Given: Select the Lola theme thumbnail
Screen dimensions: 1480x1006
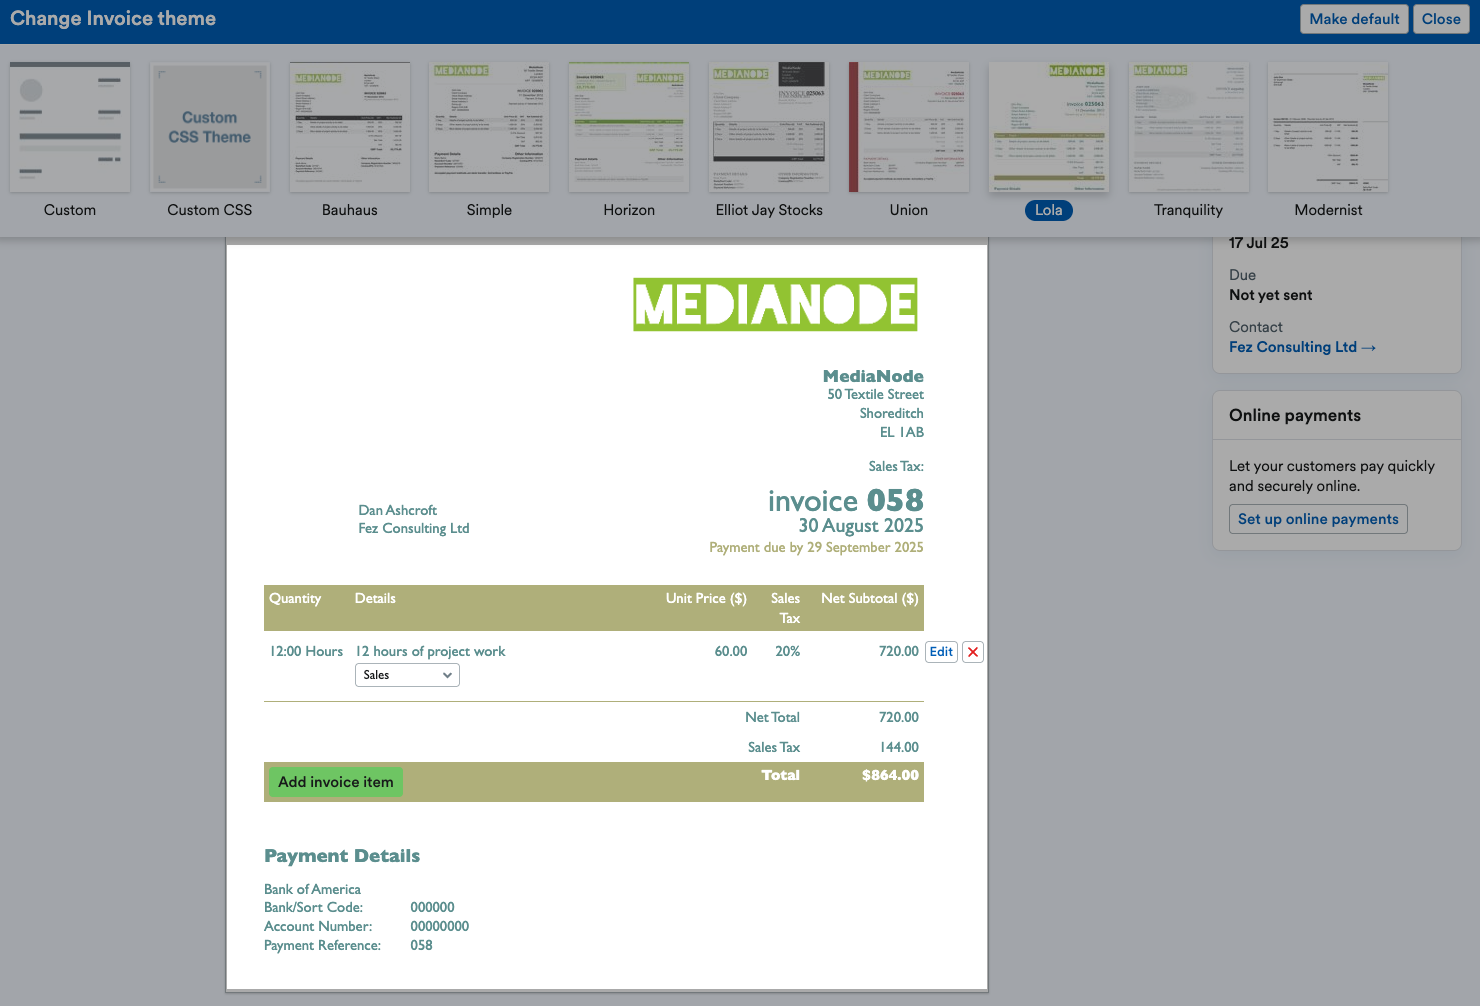Looking at the screenshot, I should 1049,127.
